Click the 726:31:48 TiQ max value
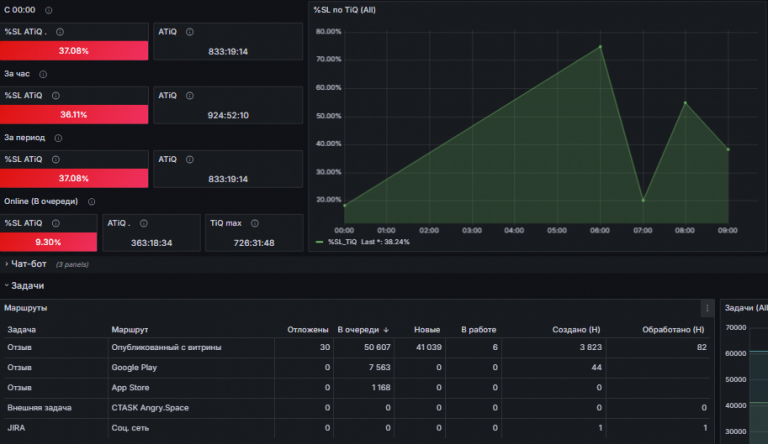The width and height of the screenshot is (768, 444). coord(254,243)
